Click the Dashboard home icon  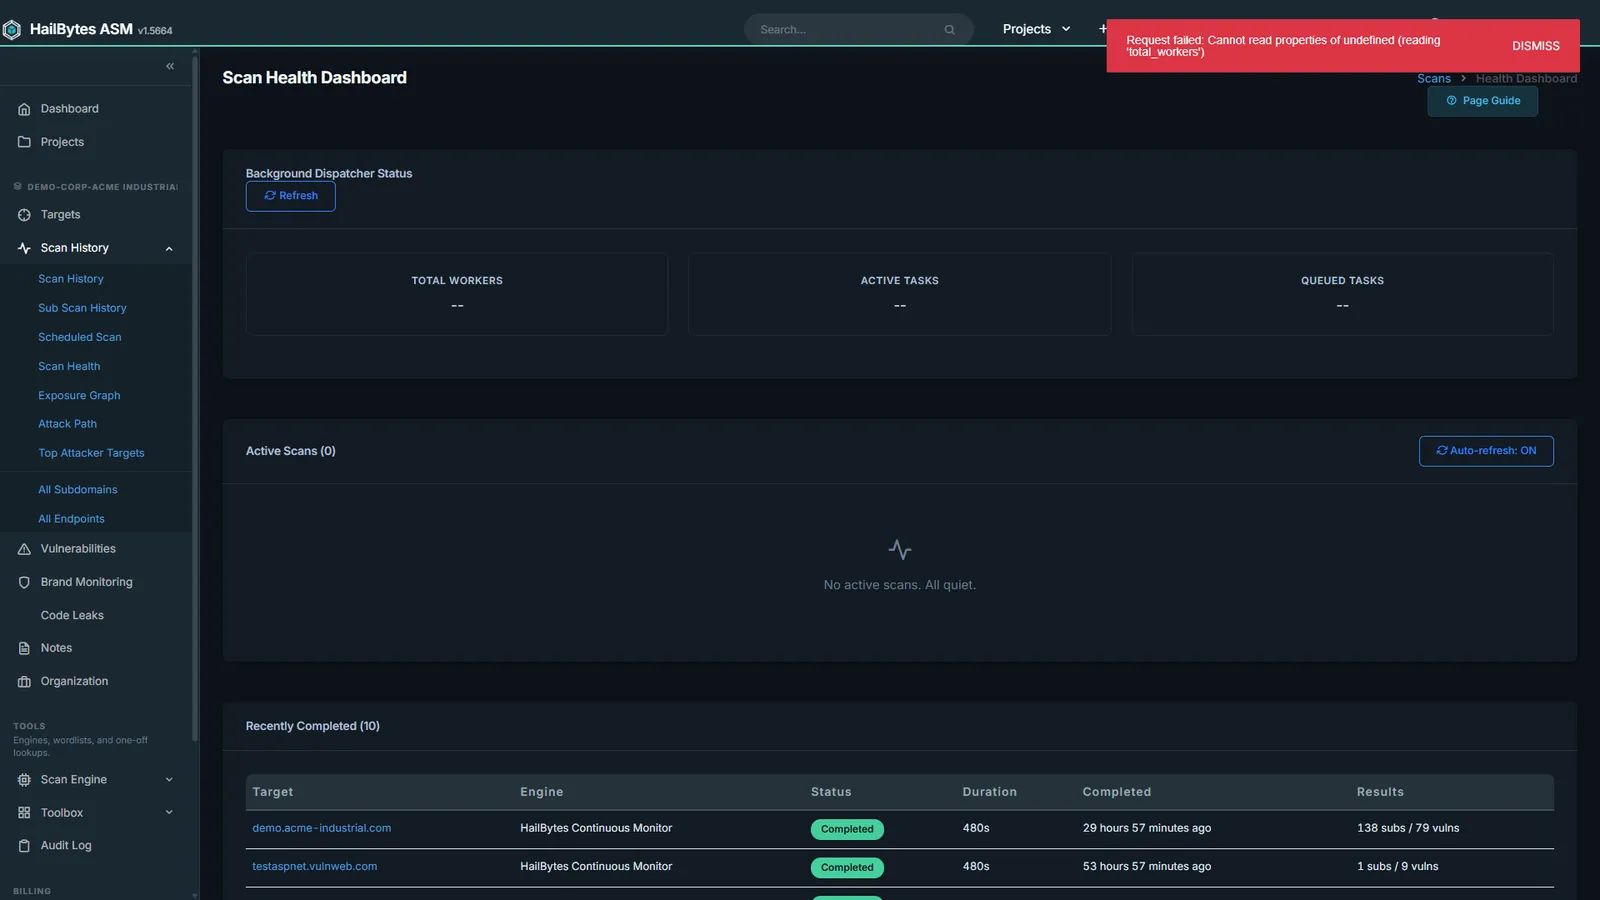coord(24,109)
